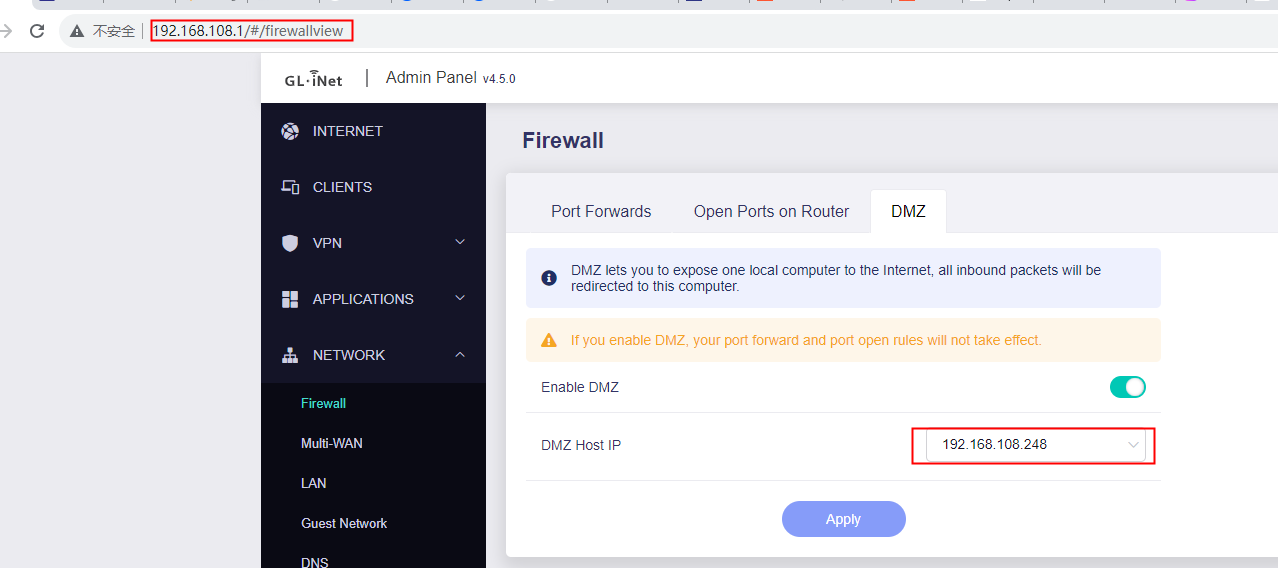The width and height of the screenshot is (1278, 568).
Task: Expand the APPLICATIONS menu chevron
Action: (x=460, y=298)
